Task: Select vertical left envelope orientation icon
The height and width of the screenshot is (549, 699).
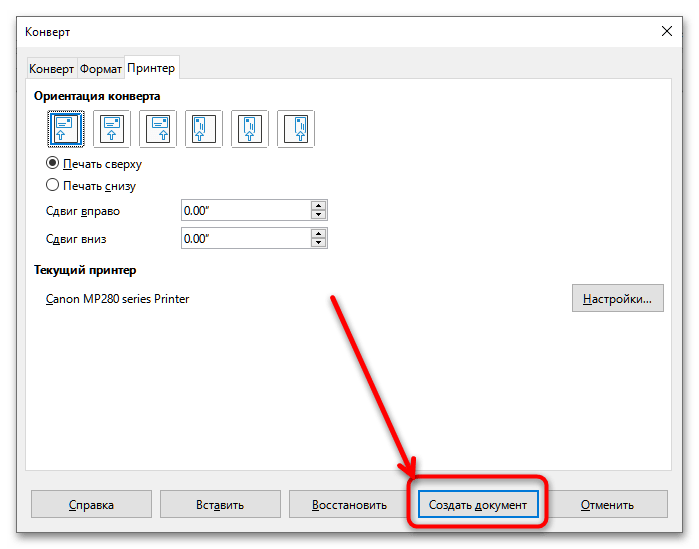Action: (x=204, y=129)
